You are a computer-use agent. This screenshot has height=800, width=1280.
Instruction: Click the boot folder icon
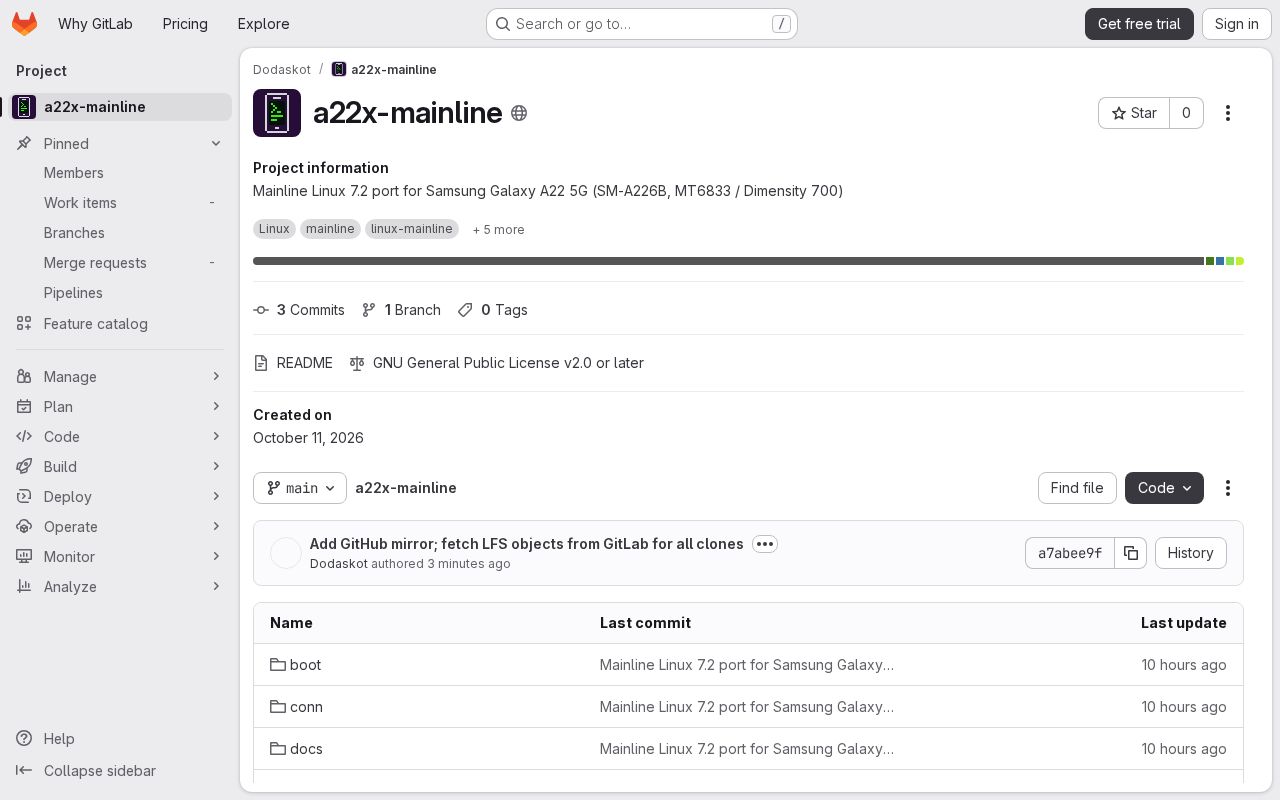click(x=278, y=665)
